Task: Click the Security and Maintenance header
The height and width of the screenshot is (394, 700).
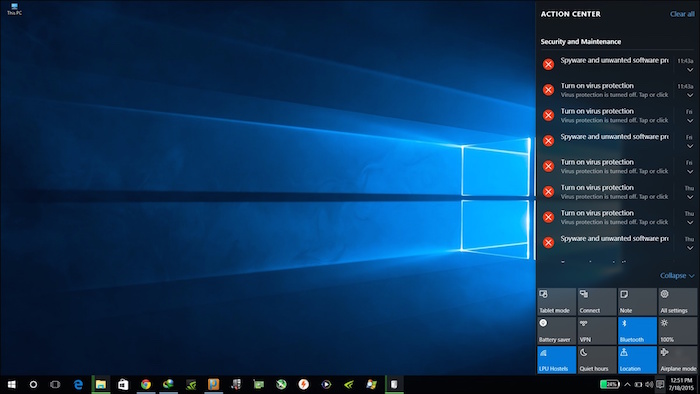Action: tap(581, 41)
